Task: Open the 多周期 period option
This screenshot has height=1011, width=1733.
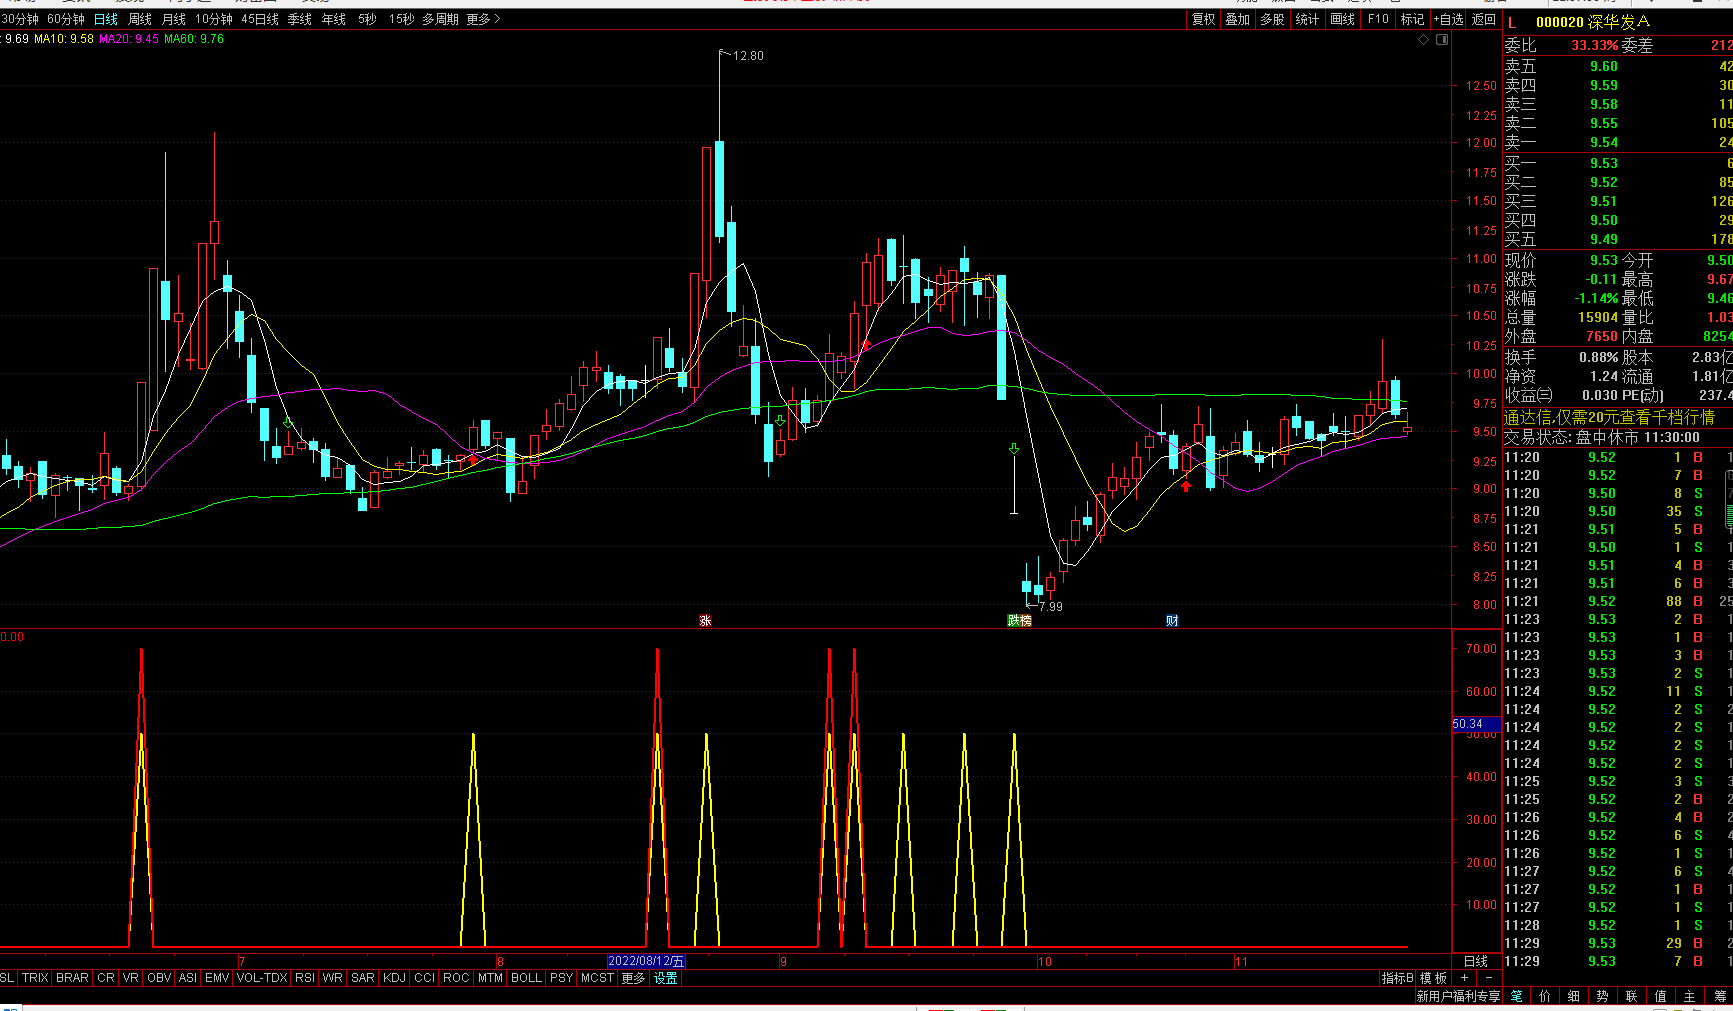Action: point(440,19)
